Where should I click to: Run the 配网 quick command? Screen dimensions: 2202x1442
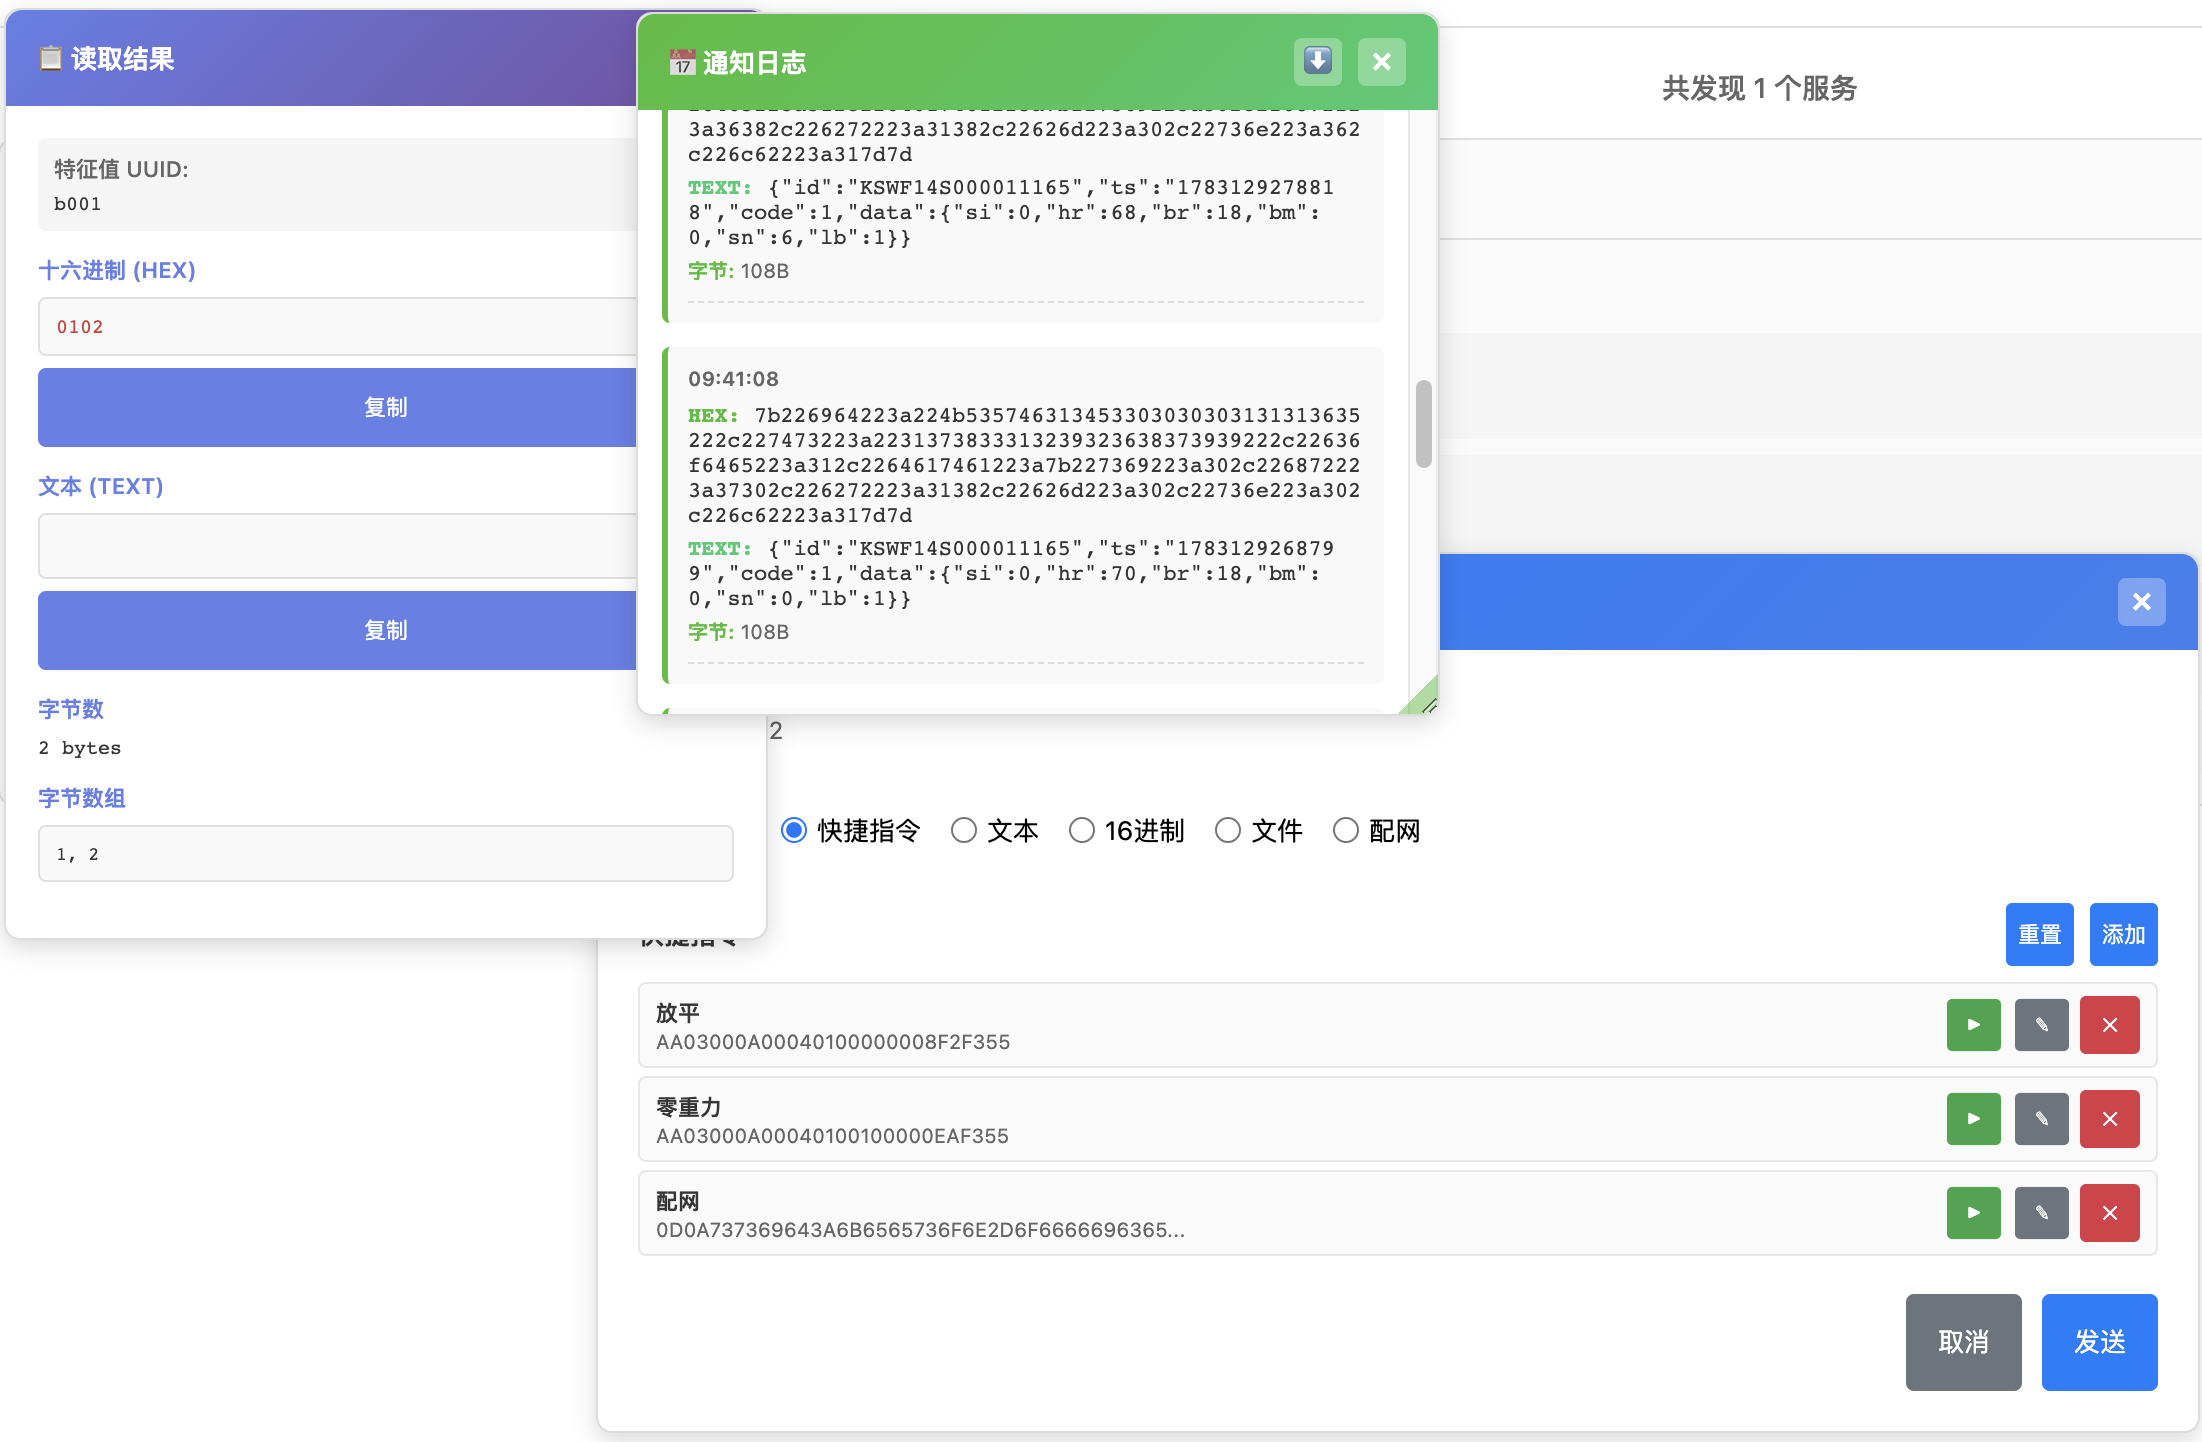click(1973, 1213)
